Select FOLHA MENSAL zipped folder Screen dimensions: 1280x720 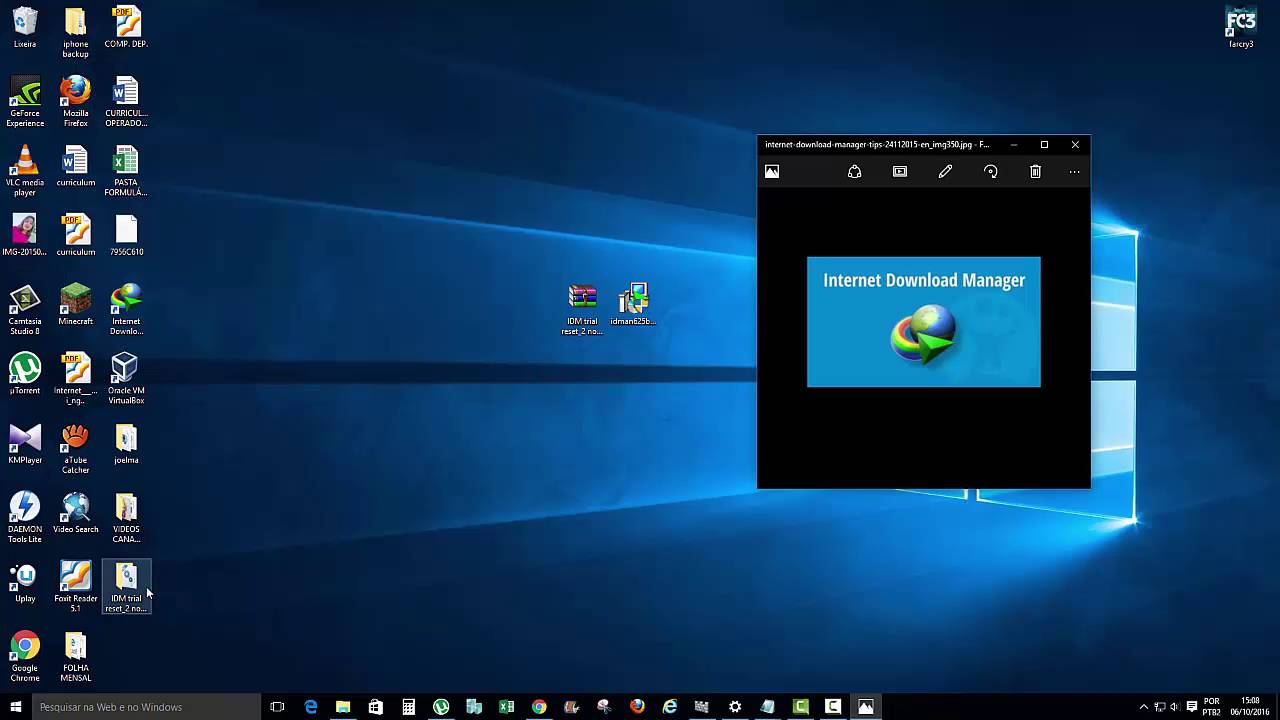pos(75,656)
